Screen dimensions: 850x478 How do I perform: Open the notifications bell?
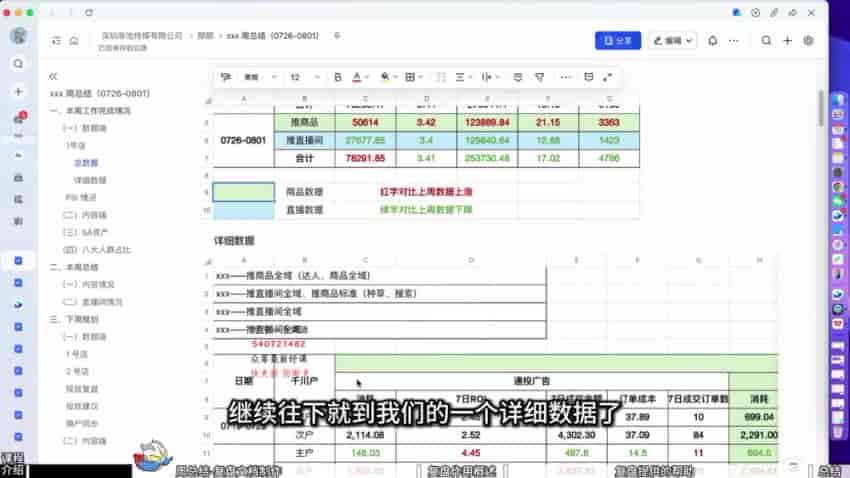pos(712,41)
